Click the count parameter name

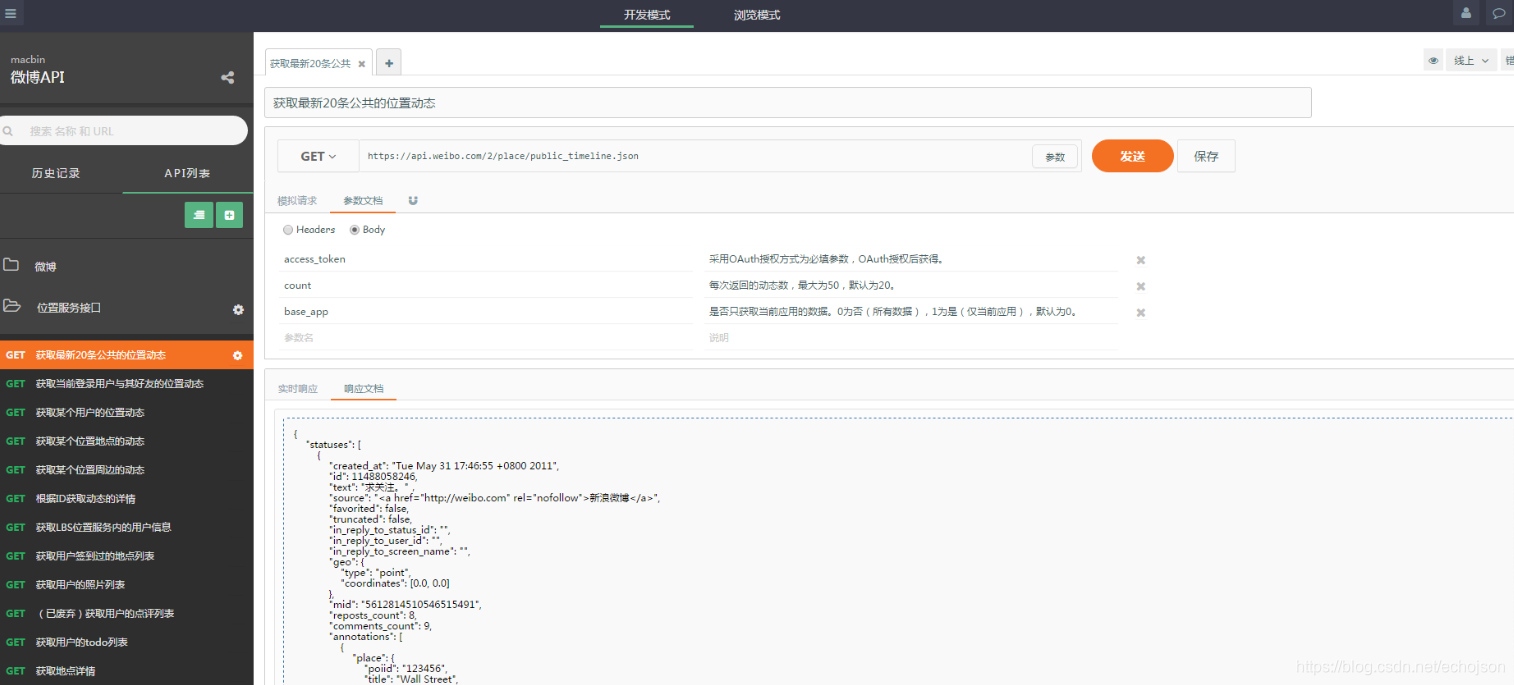click(x=298, y=285)
